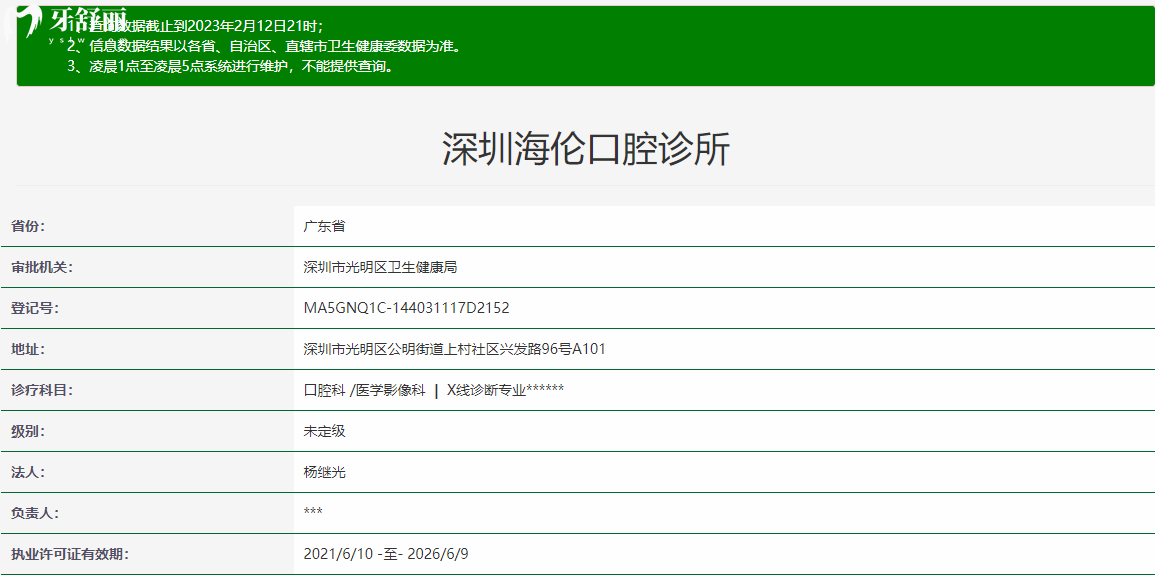This screenshot has width=1155, height=575.
Task: Click the 执业许可证有效期 label
Action: point(70,554)
